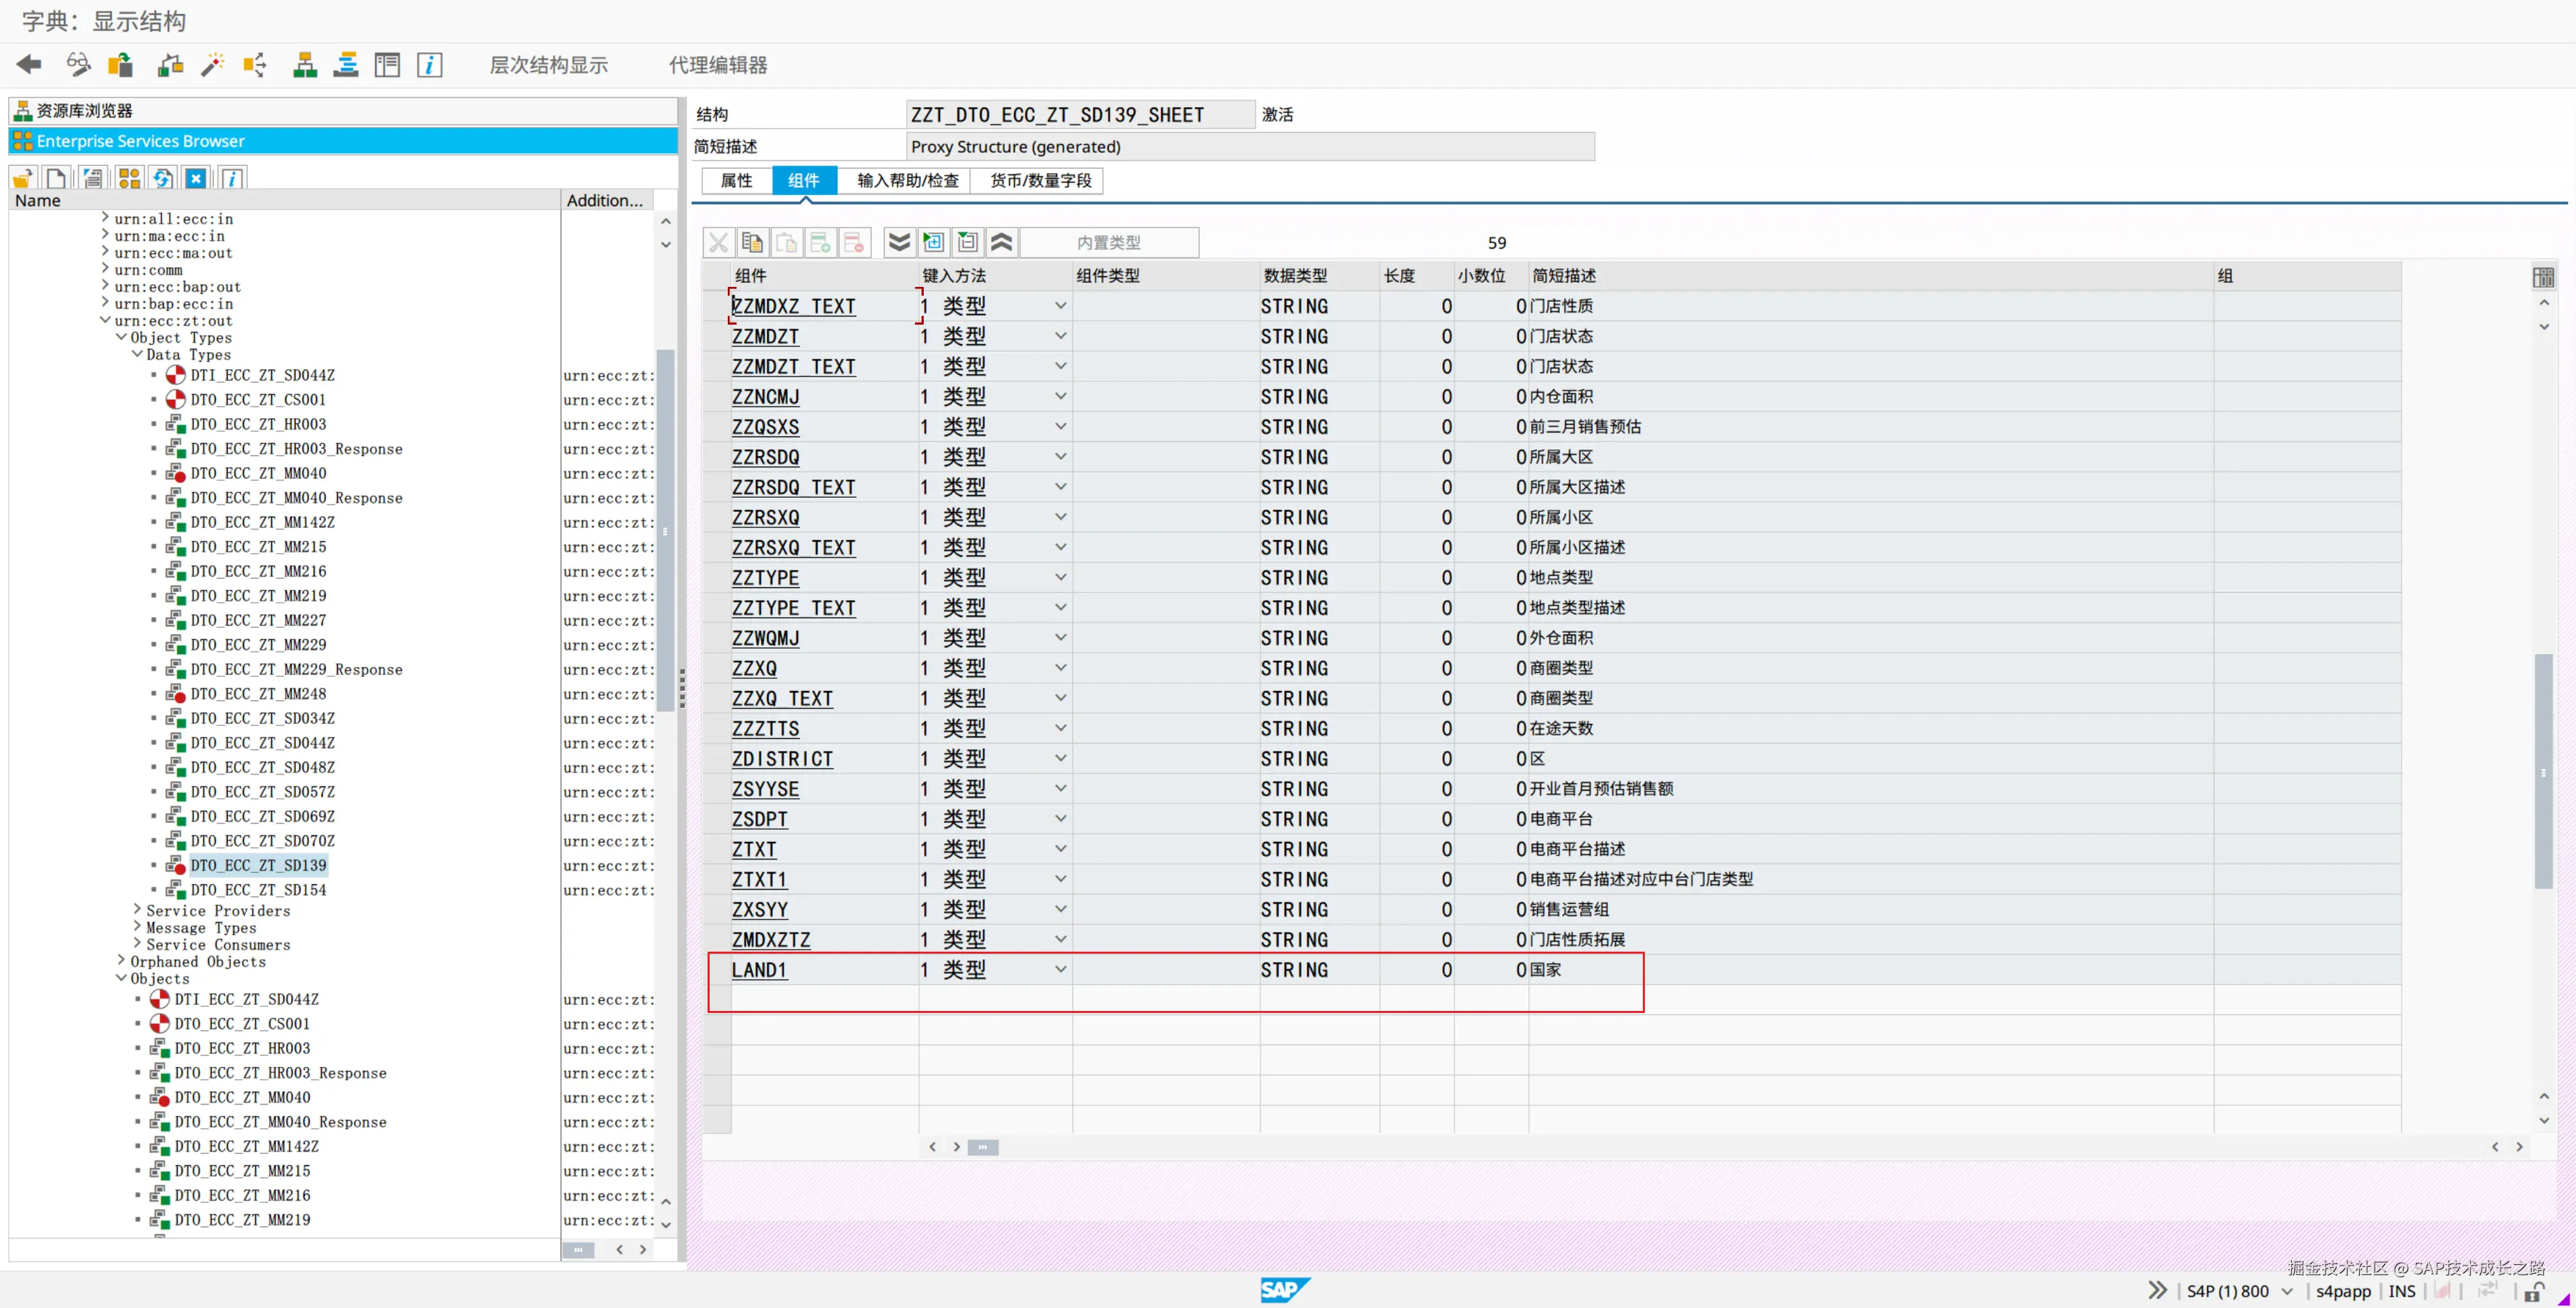Open the typing method dropdown for ZZMDZT row
The height and width of the screenshot is (1308, 2576).
point(1060,336)
